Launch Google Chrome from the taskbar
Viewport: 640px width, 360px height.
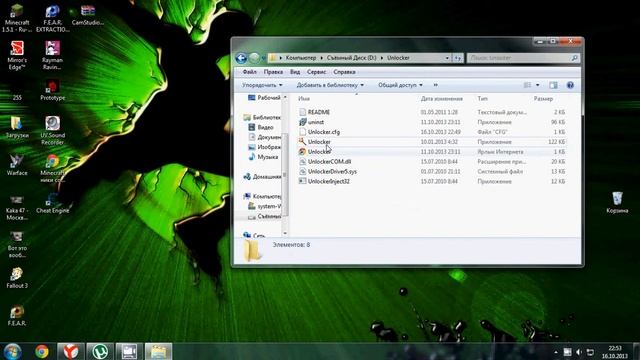coord(42,351)
